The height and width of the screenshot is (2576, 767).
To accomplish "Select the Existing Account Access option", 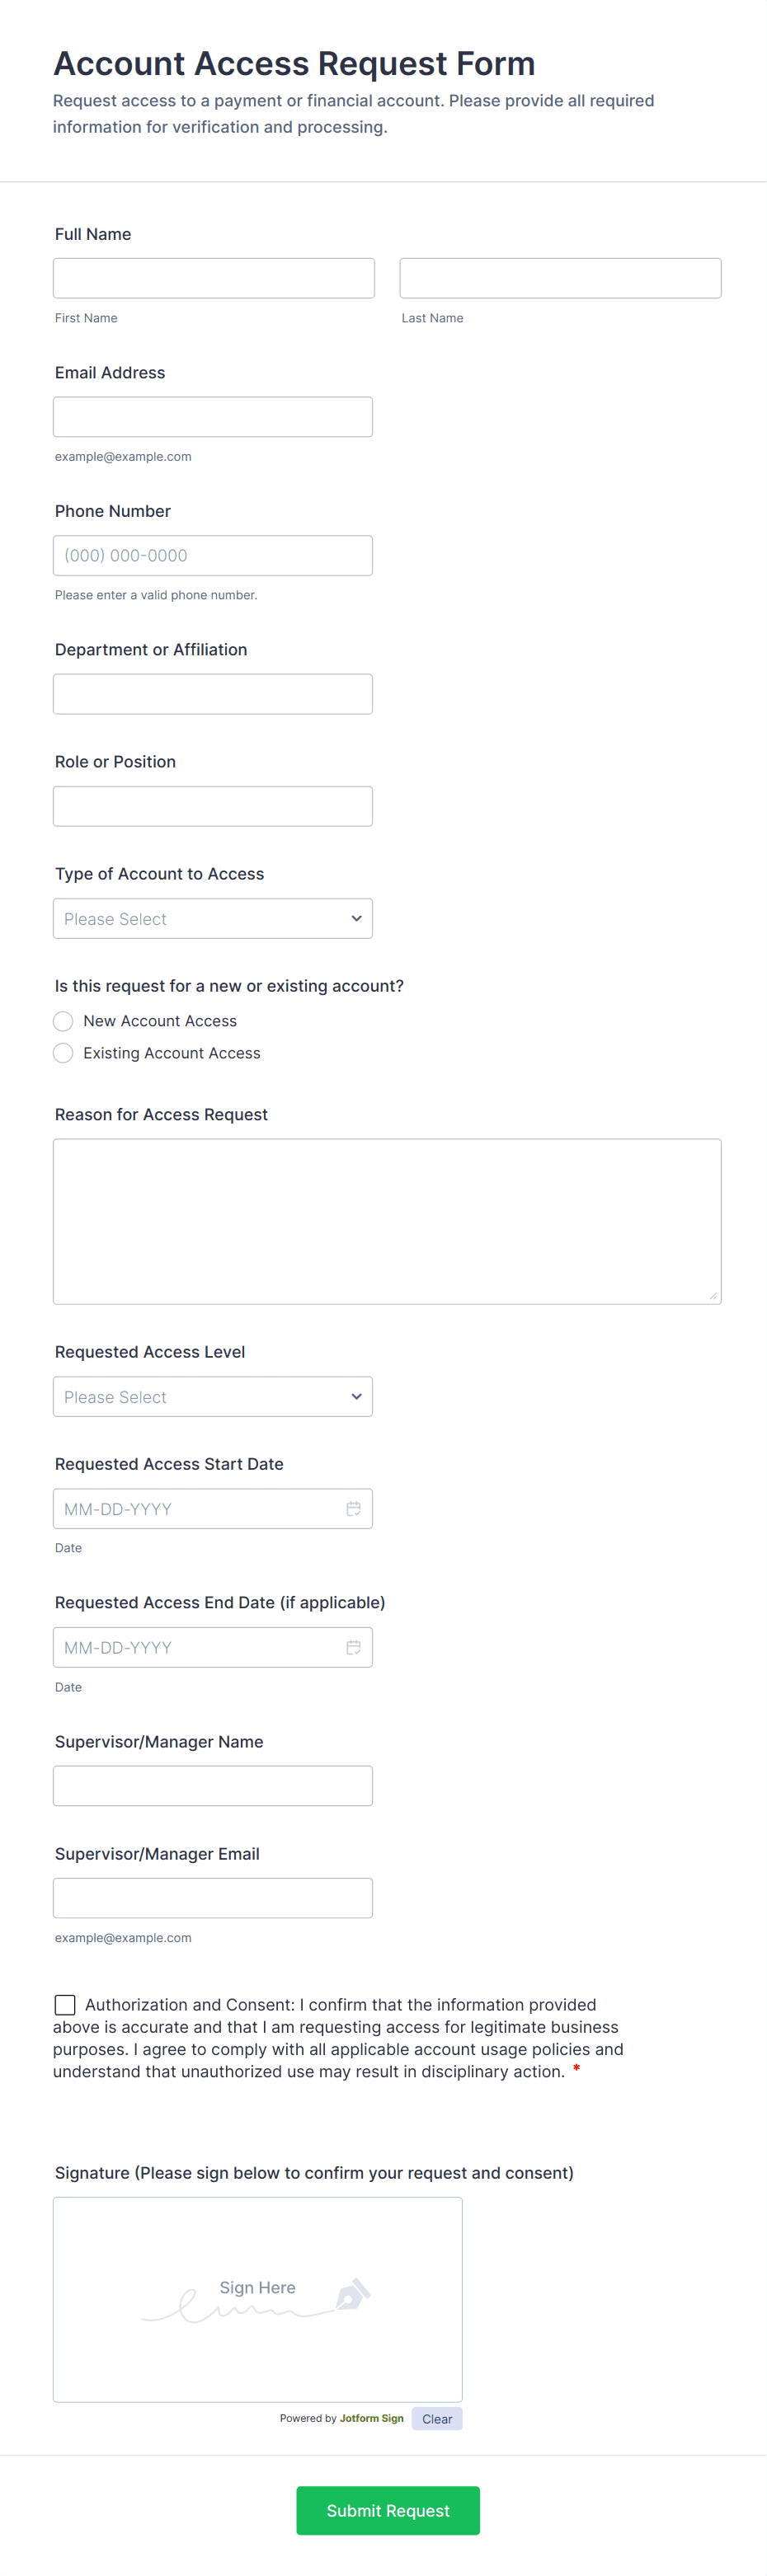I will click(63, 1053).
